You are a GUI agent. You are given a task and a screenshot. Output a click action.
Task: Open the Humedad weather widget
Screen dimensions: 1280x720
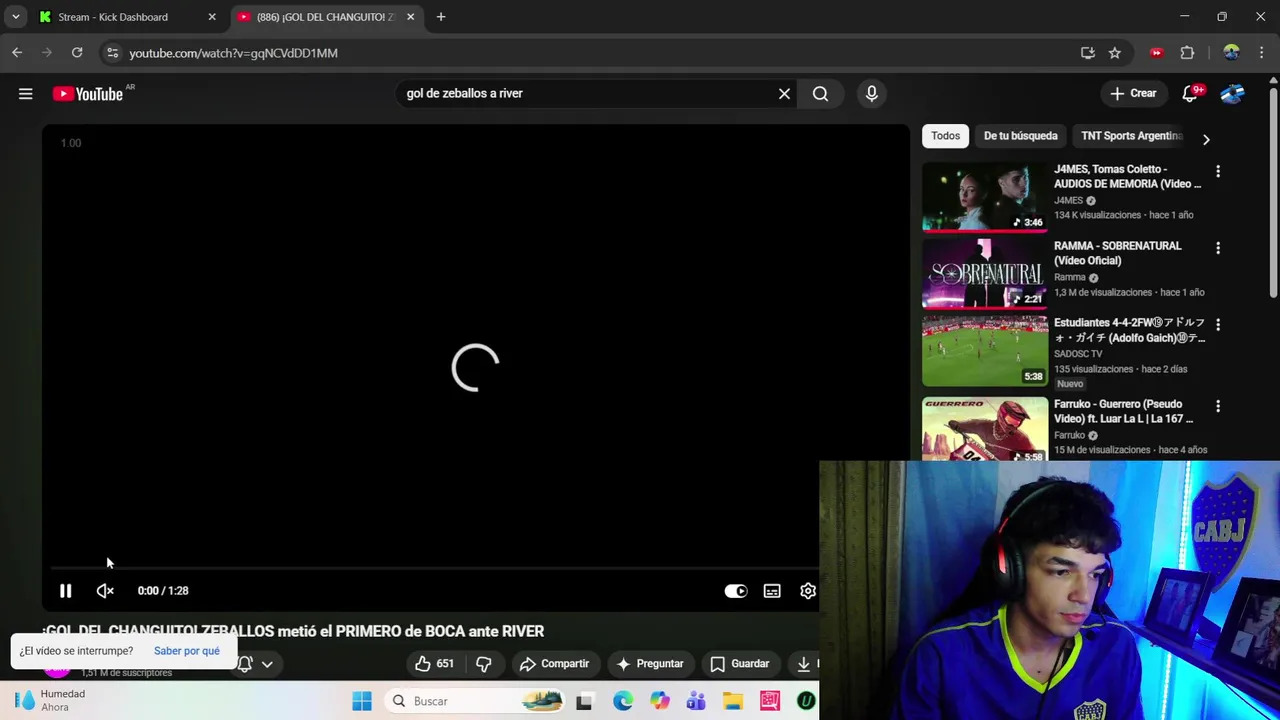52,700
